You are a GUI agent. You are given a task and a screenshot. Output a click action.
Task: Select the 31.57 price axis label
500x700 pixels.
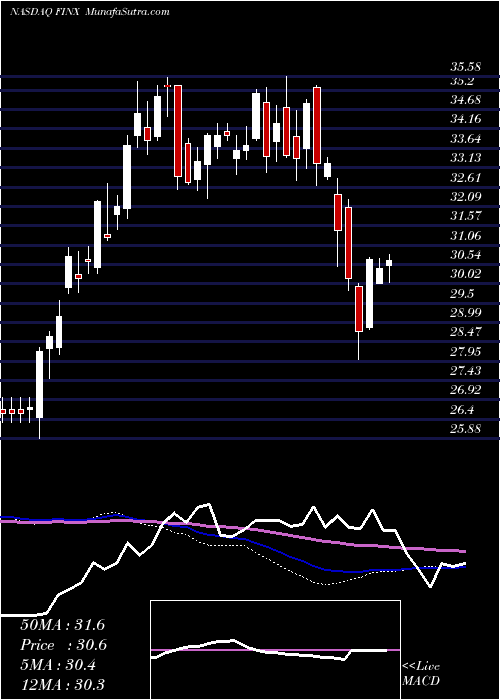465,216
